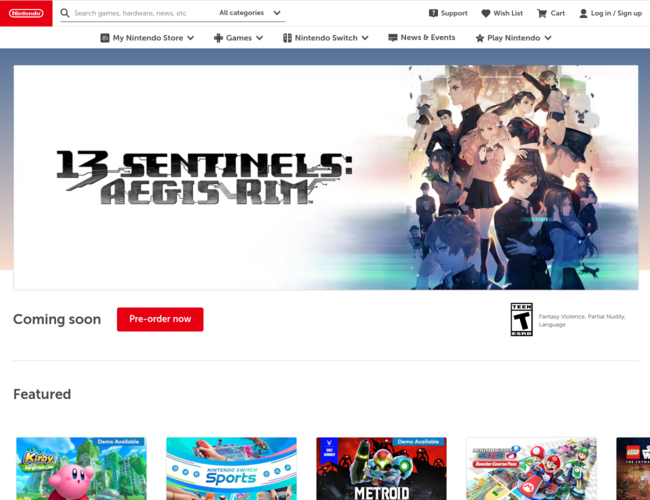Click the Demo Available badge on Kirby
Screen dimensions: 650x500
tap(118, 442)
